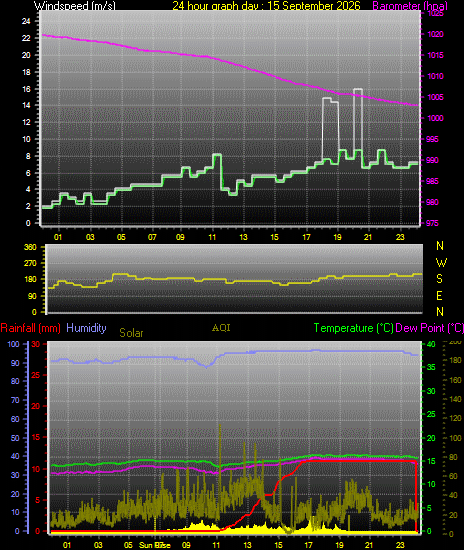
Task: Click the 22 tick on windspeed axis
Action: [26, 38]
